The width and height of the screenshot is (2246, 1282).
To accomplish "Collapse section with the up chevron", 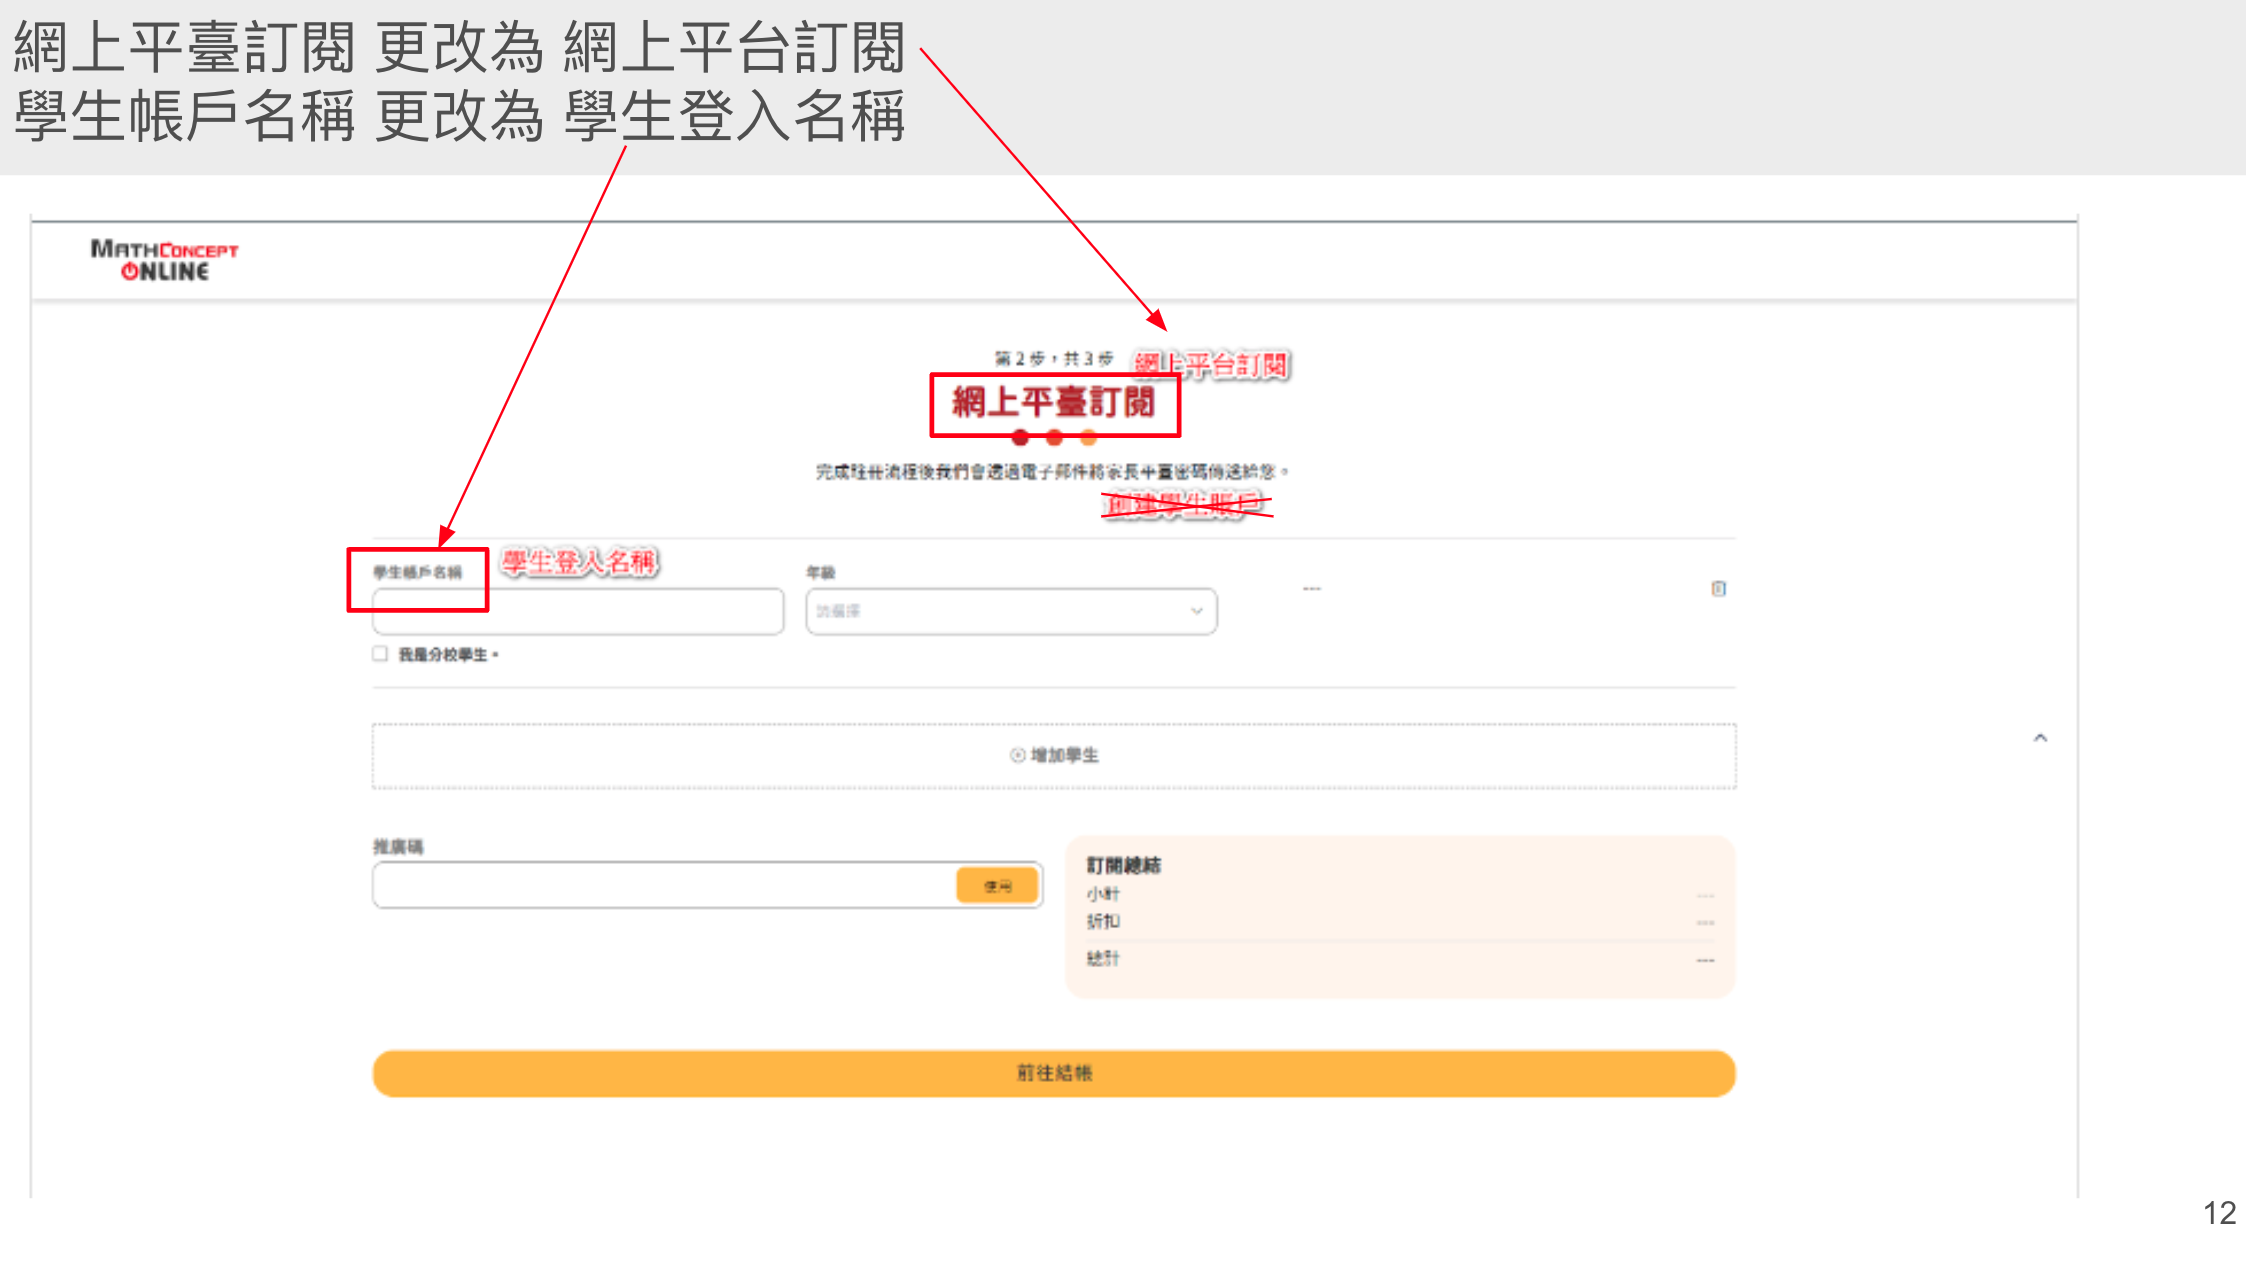I will tap(2040, 738).
